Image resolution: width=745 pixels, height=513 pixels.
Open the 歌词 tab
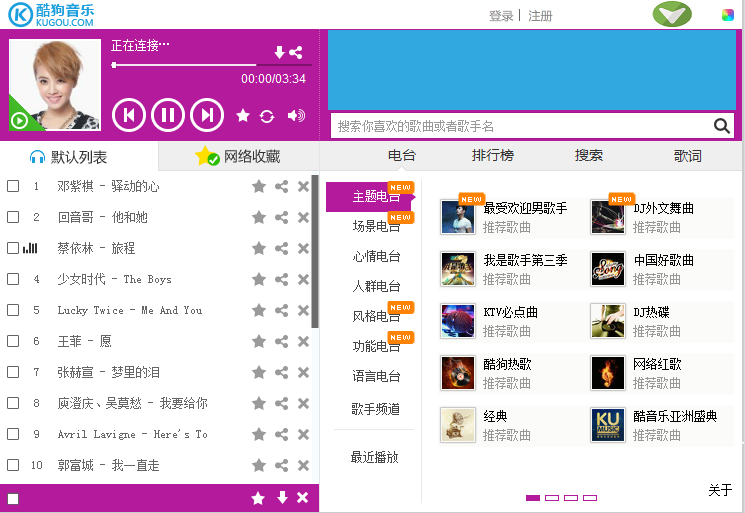(688, 155)
